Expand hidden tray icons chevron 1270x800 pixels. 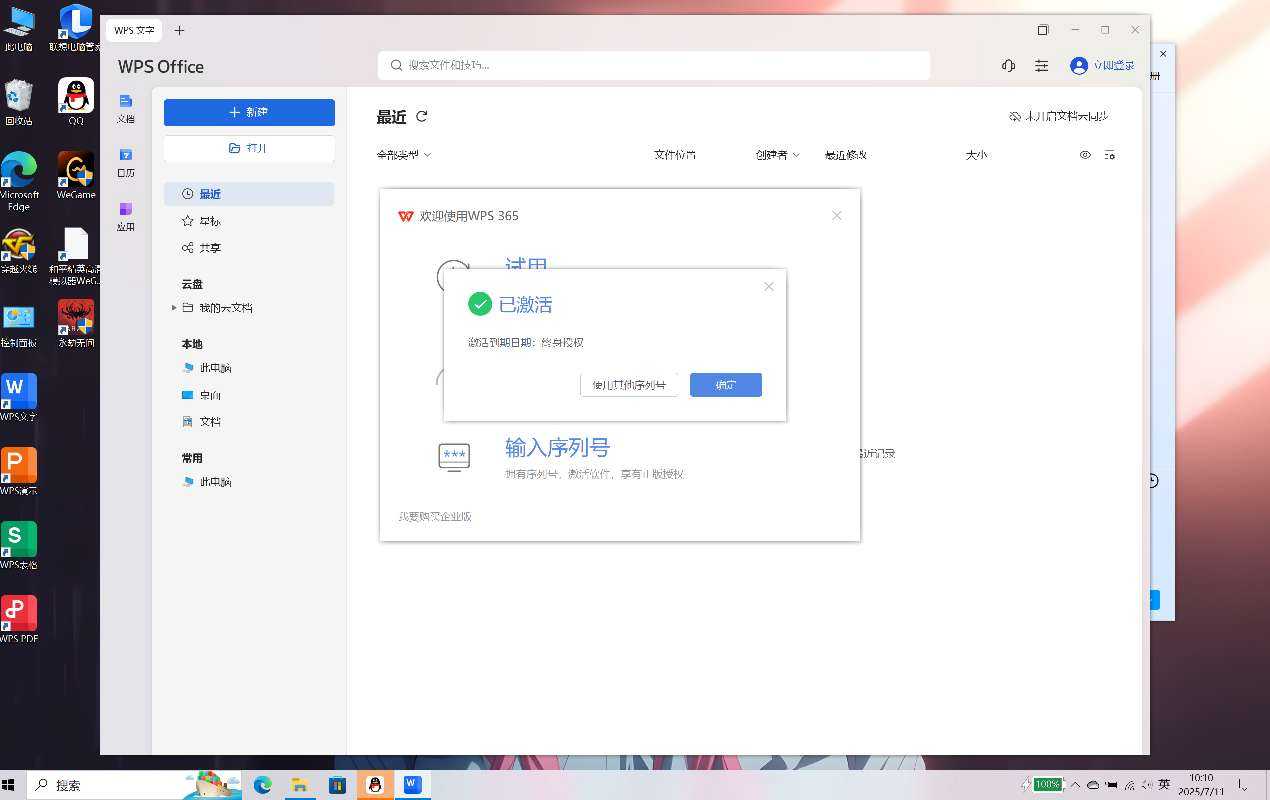pyautogui.click(x=1075, y=785)
